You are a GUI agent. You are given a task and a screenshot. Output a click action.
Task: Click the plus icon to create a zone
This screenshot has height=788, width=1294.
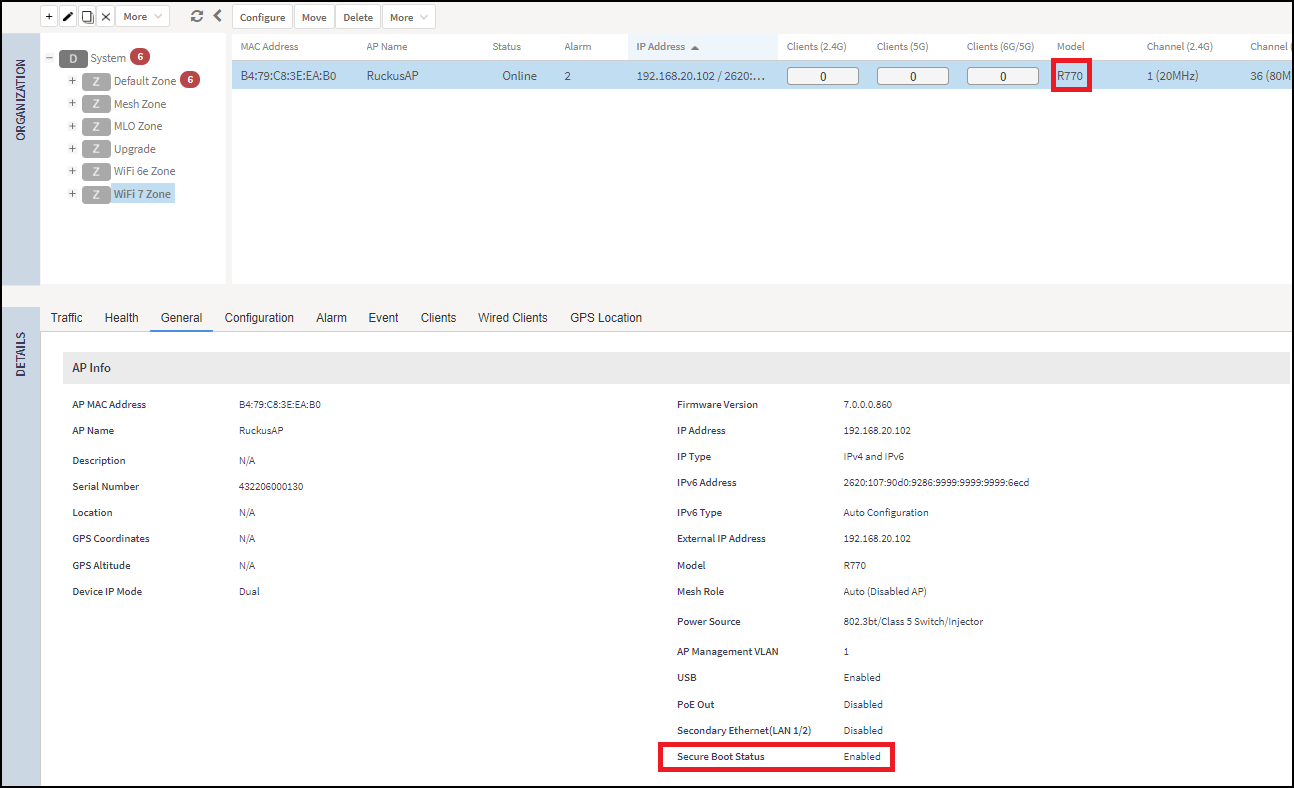(x=49, y=17)
